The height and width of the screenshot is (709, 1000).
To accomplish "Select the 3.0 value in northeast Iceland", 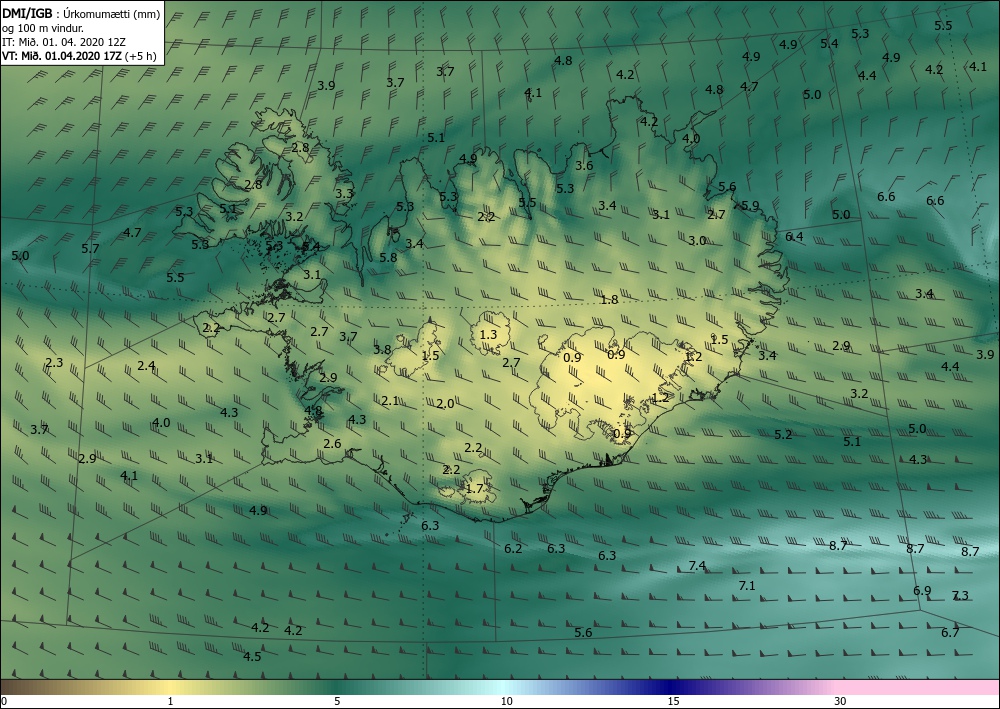I will click(697, 241).
